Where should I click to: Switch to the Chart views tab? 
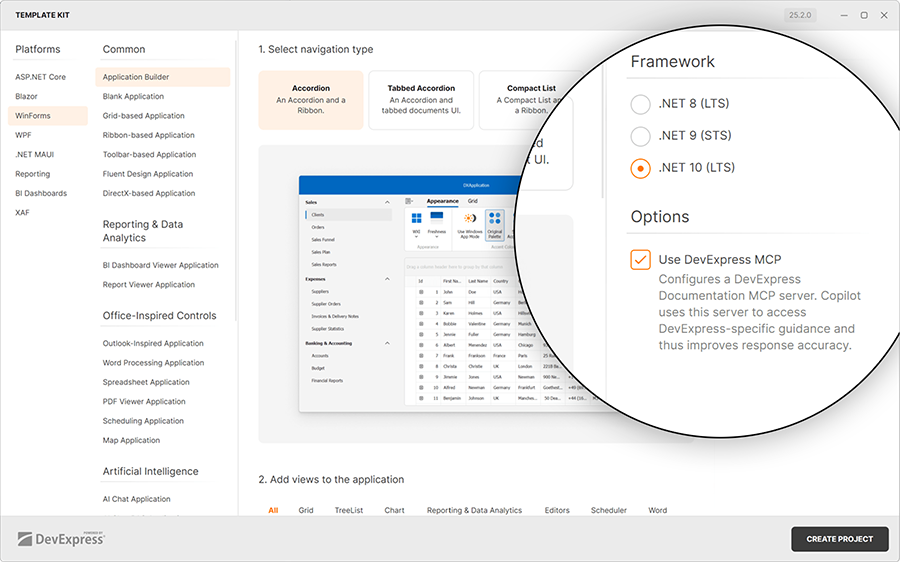394,510
